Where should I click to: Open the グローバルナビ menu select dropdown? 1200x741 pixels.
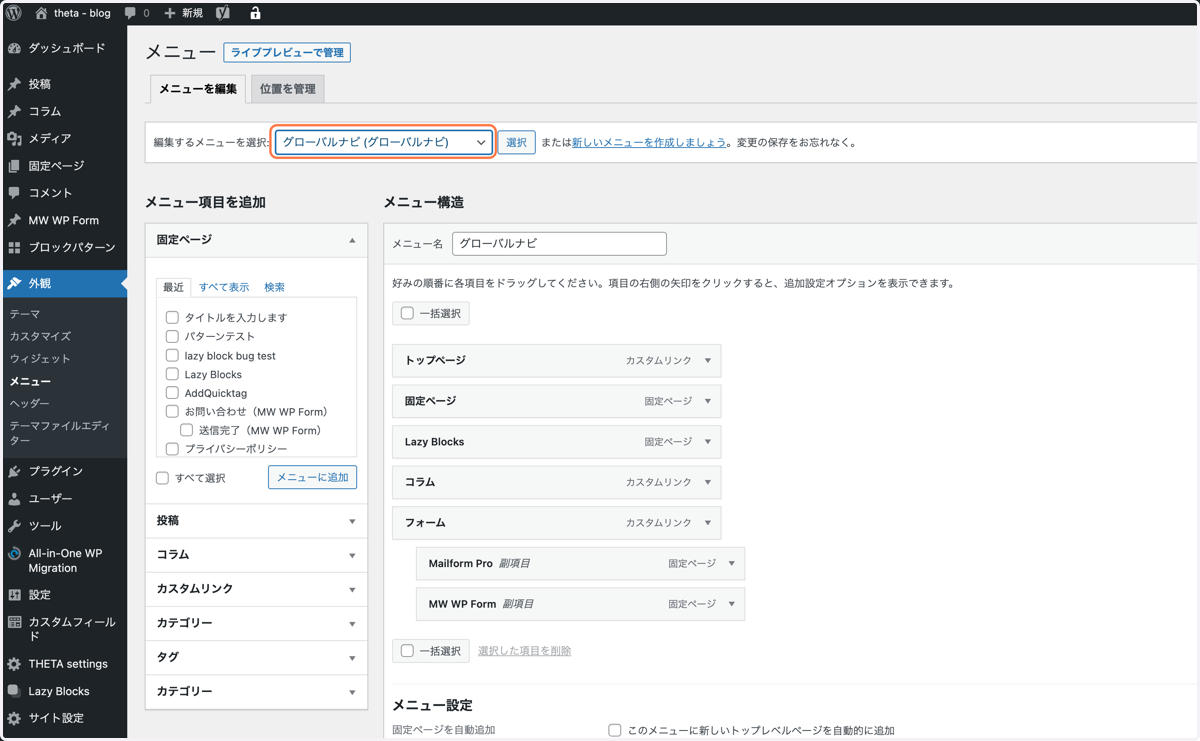[x=385, y=142]
